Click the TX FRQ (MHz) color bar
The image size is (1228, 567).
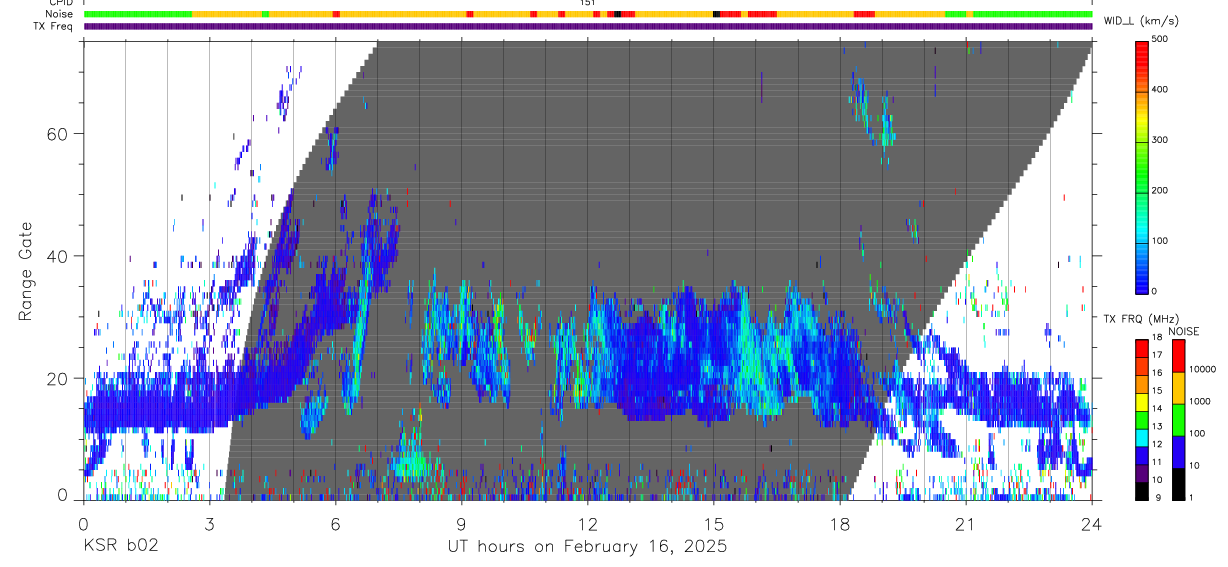tap(1141, 419)
